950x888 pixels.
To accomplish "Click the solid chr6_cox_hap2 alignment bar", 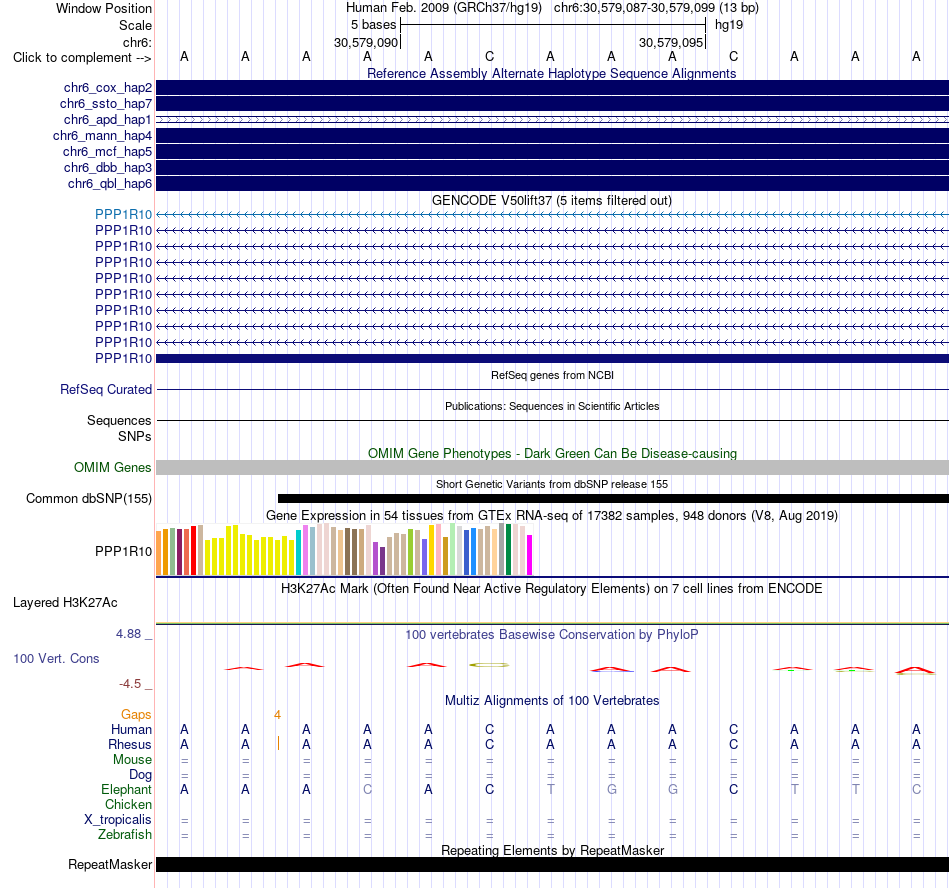I will [552, 87].
